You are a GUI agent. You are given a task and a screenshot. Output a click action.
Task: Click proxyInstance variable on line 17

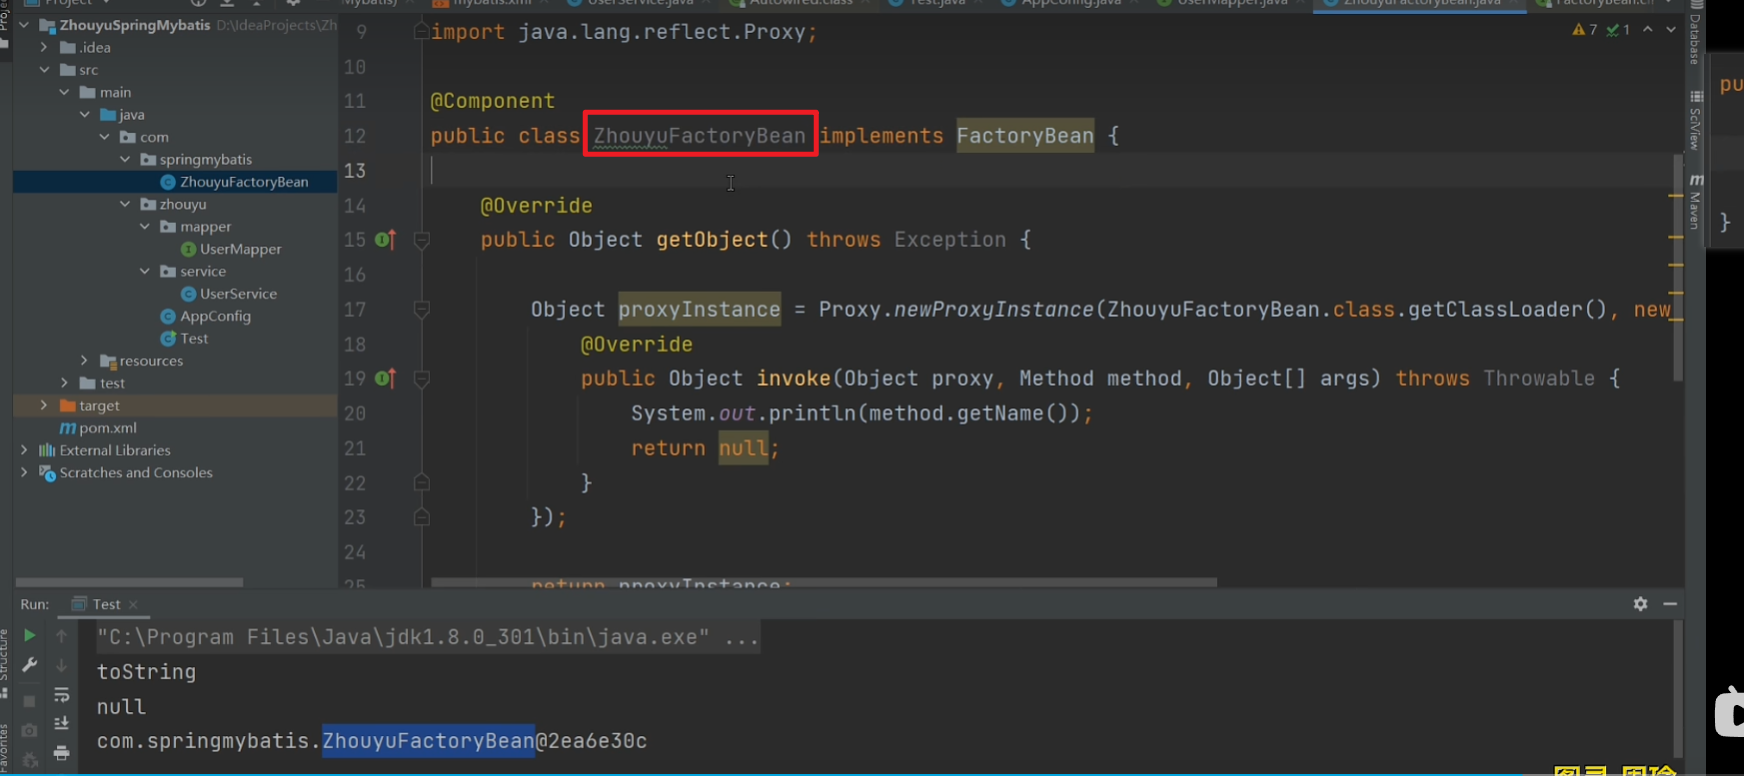pos(699,310)
